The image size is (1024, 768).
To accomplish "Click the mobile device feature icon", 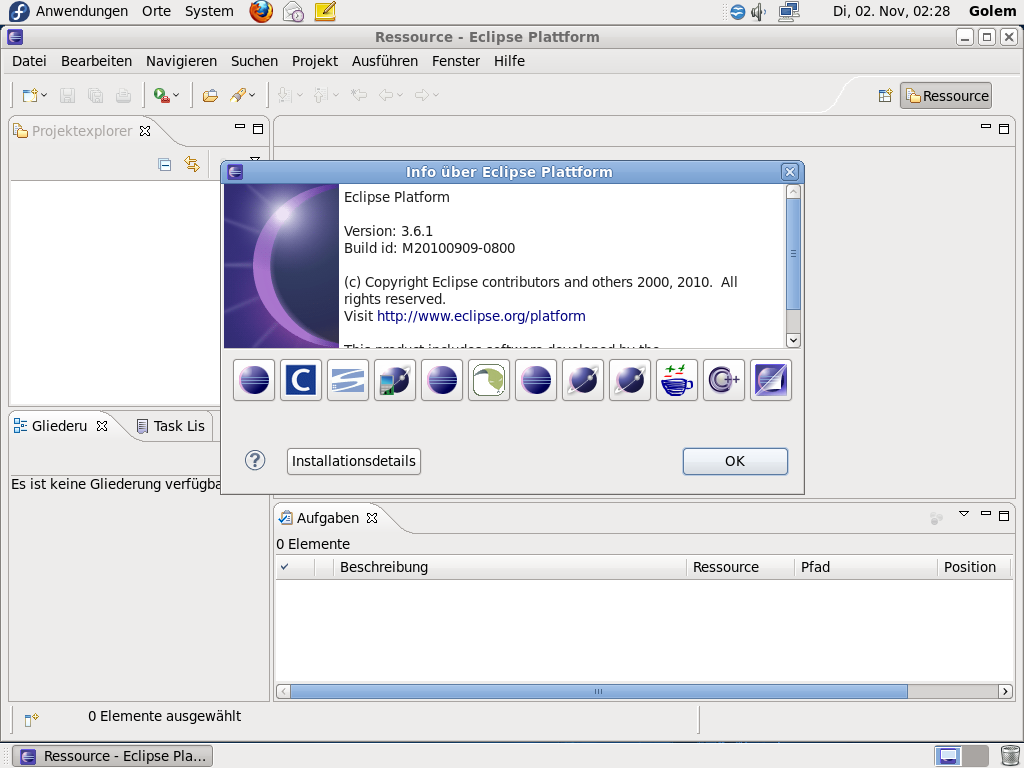I will coord(395,380).
